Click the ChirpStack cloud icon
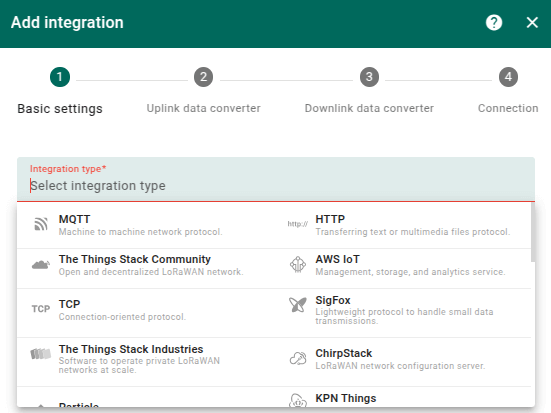Image resolution: width=551 pixels, height=413 pixels. (298, 358)
